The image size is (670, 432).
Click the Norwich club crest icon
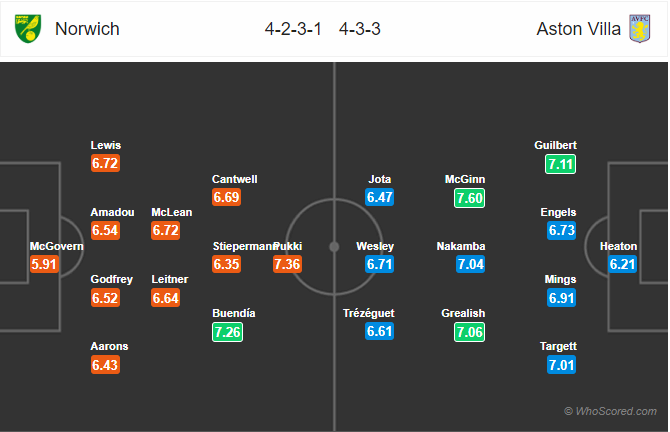28,29
